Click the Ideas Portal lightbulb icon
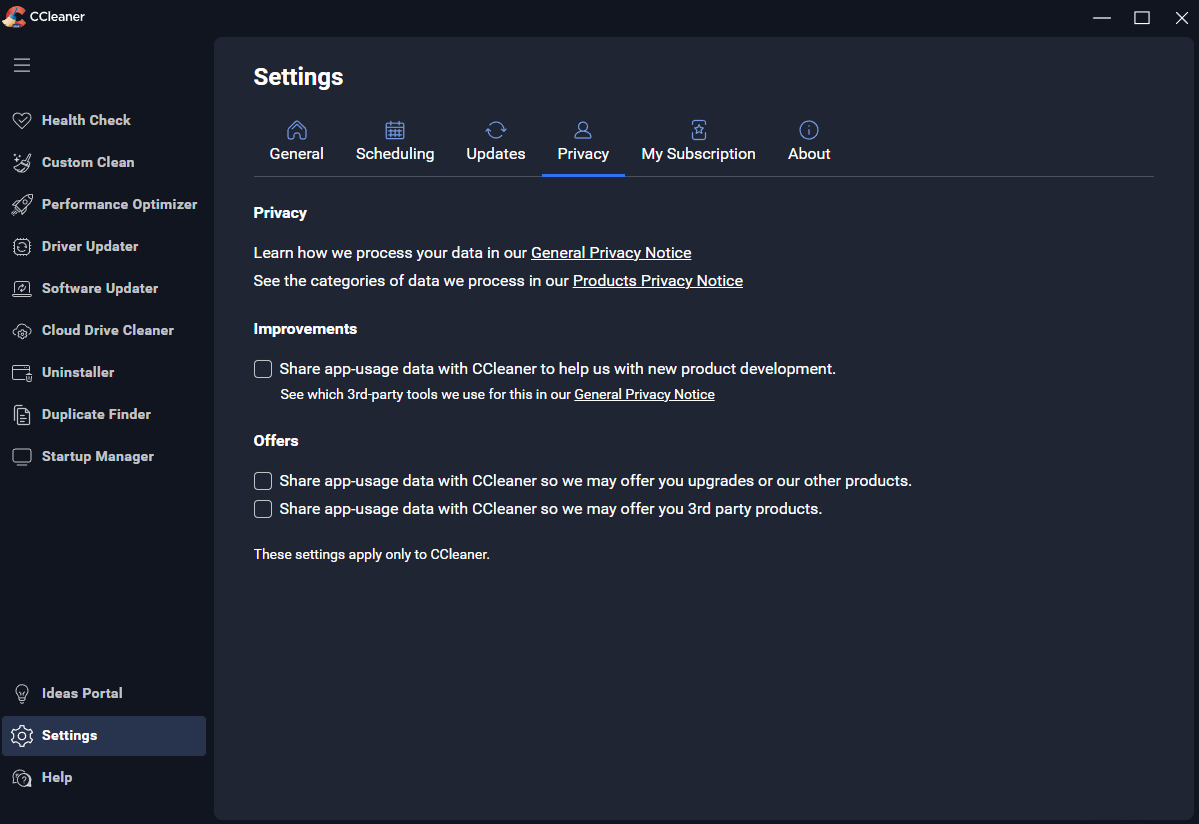 click(22, 693)
